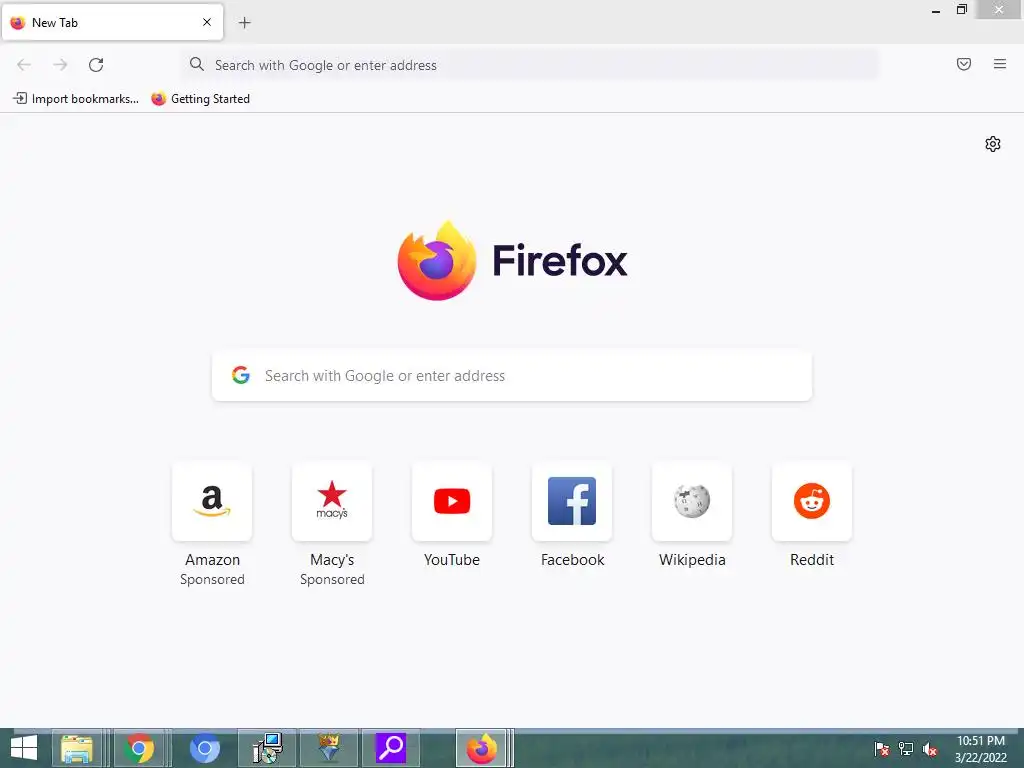Open the Facebook shortcut tile
1024x768 pixels.
click(572, 502)
